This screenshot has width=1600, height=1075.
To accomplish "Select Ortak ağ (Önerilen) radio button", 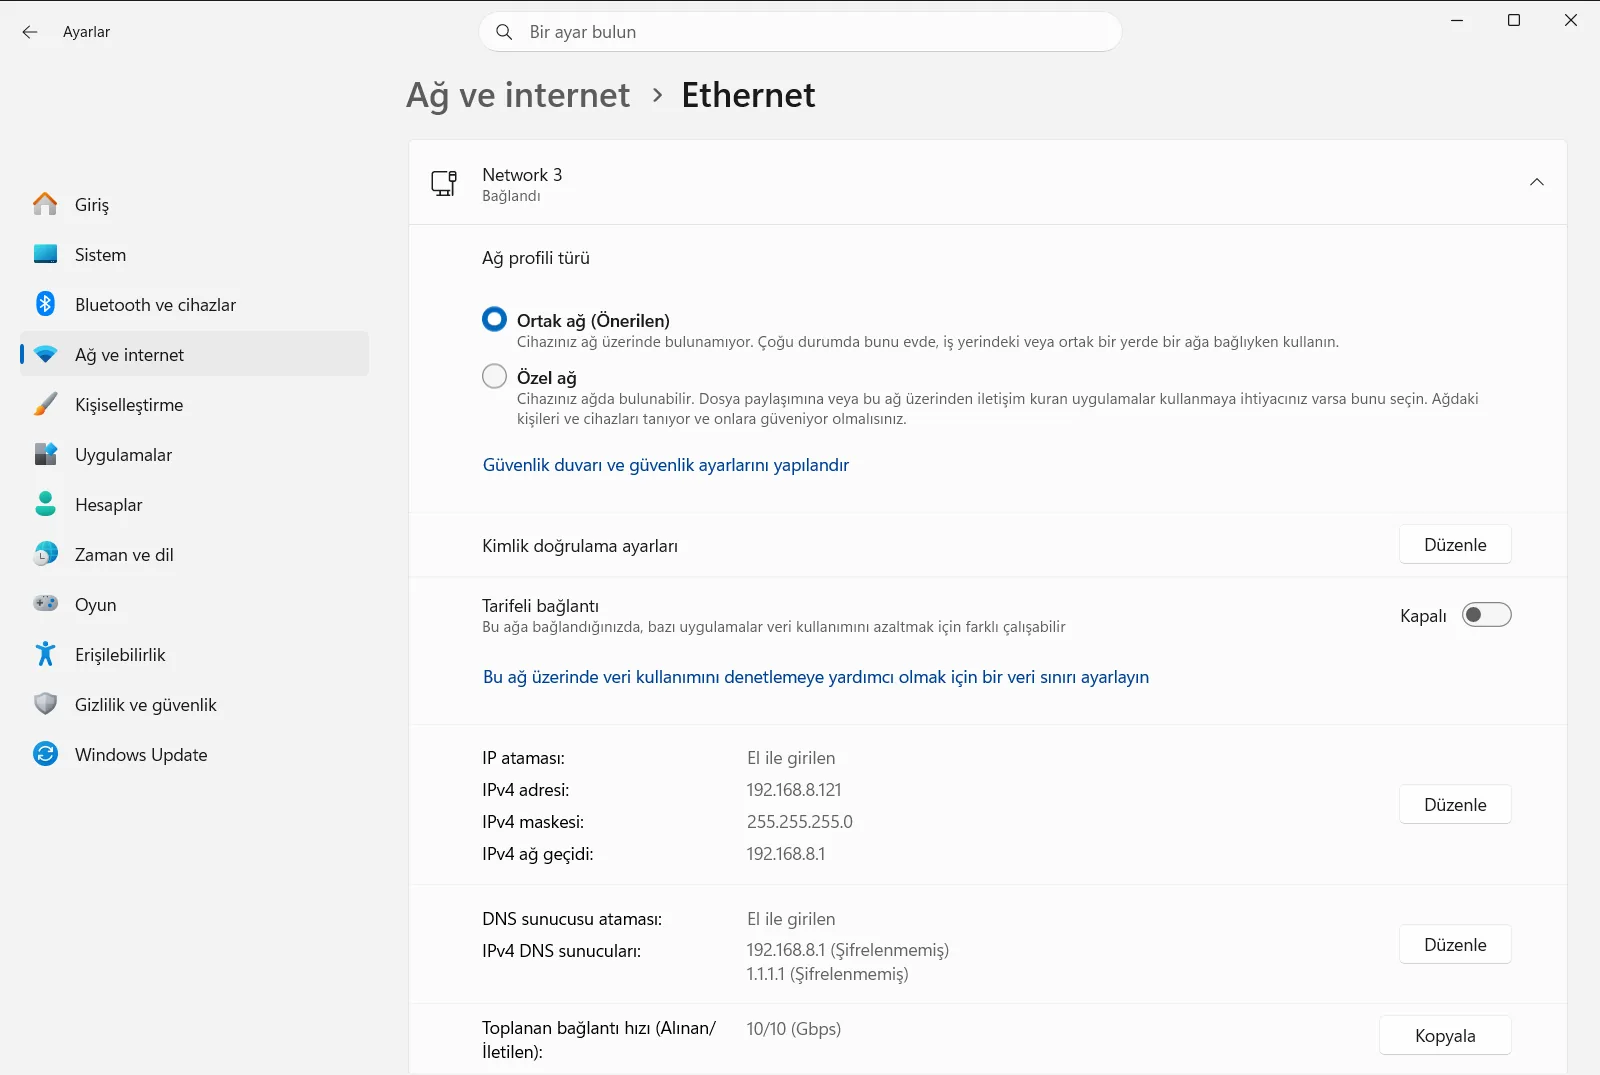I will (494, 319).
